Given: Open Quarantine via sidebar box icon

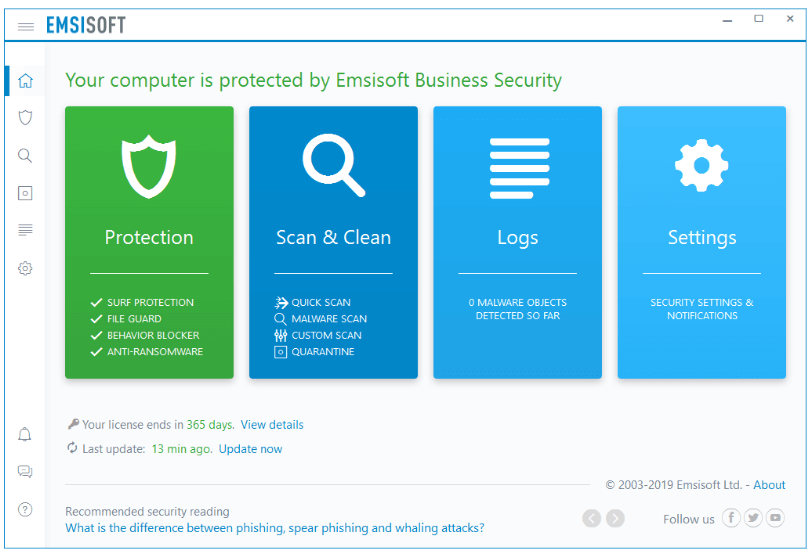Looking at the screenshot, I should coord(25,193).
